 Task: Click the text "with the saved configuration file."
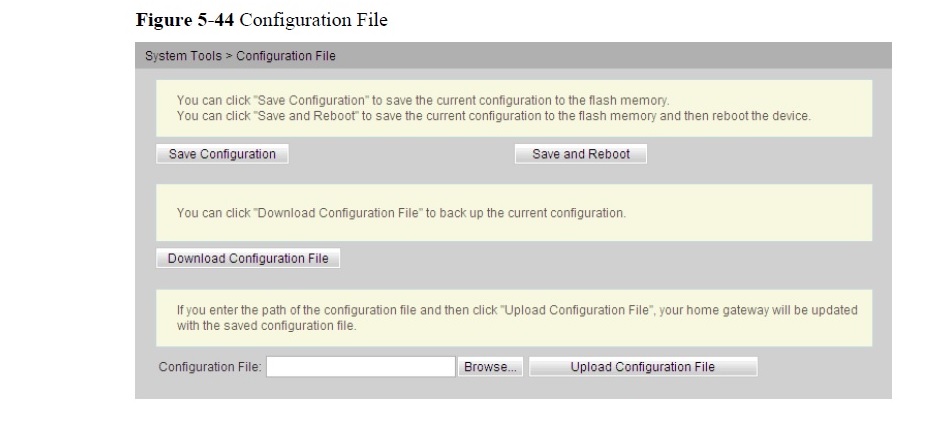[267, 326]
